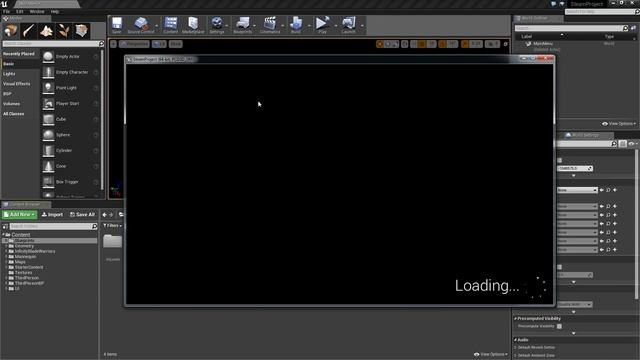Open World Outliner View Options
Viewport: 640px width, 360px height.
click(619, 124)
